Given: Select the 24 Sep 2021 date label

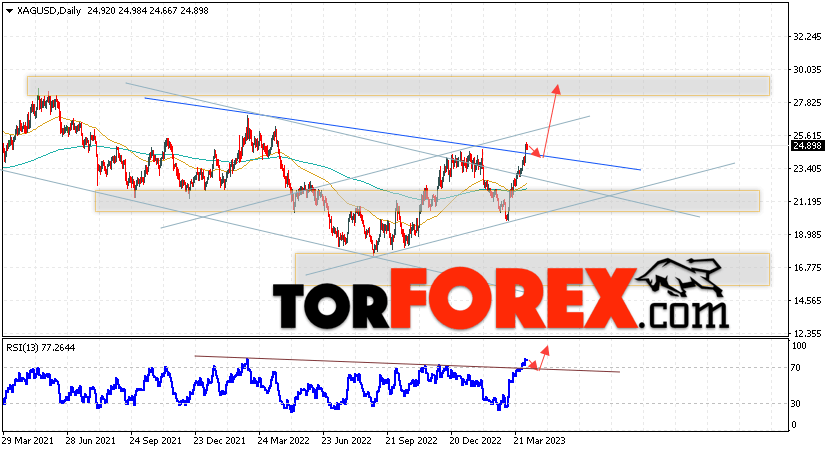Looking at the screenshot, I should pos(155,440).
